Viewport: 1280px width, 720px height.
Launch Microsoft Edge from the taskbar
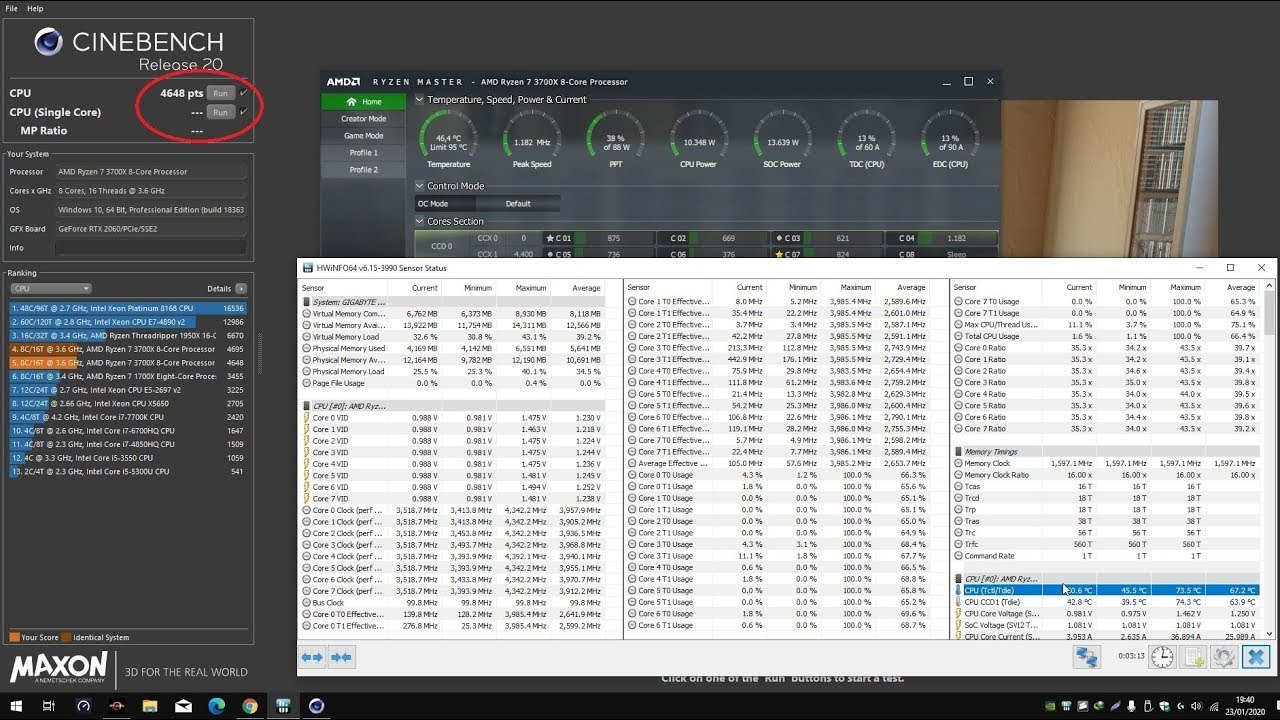click(x=216, y=706)
